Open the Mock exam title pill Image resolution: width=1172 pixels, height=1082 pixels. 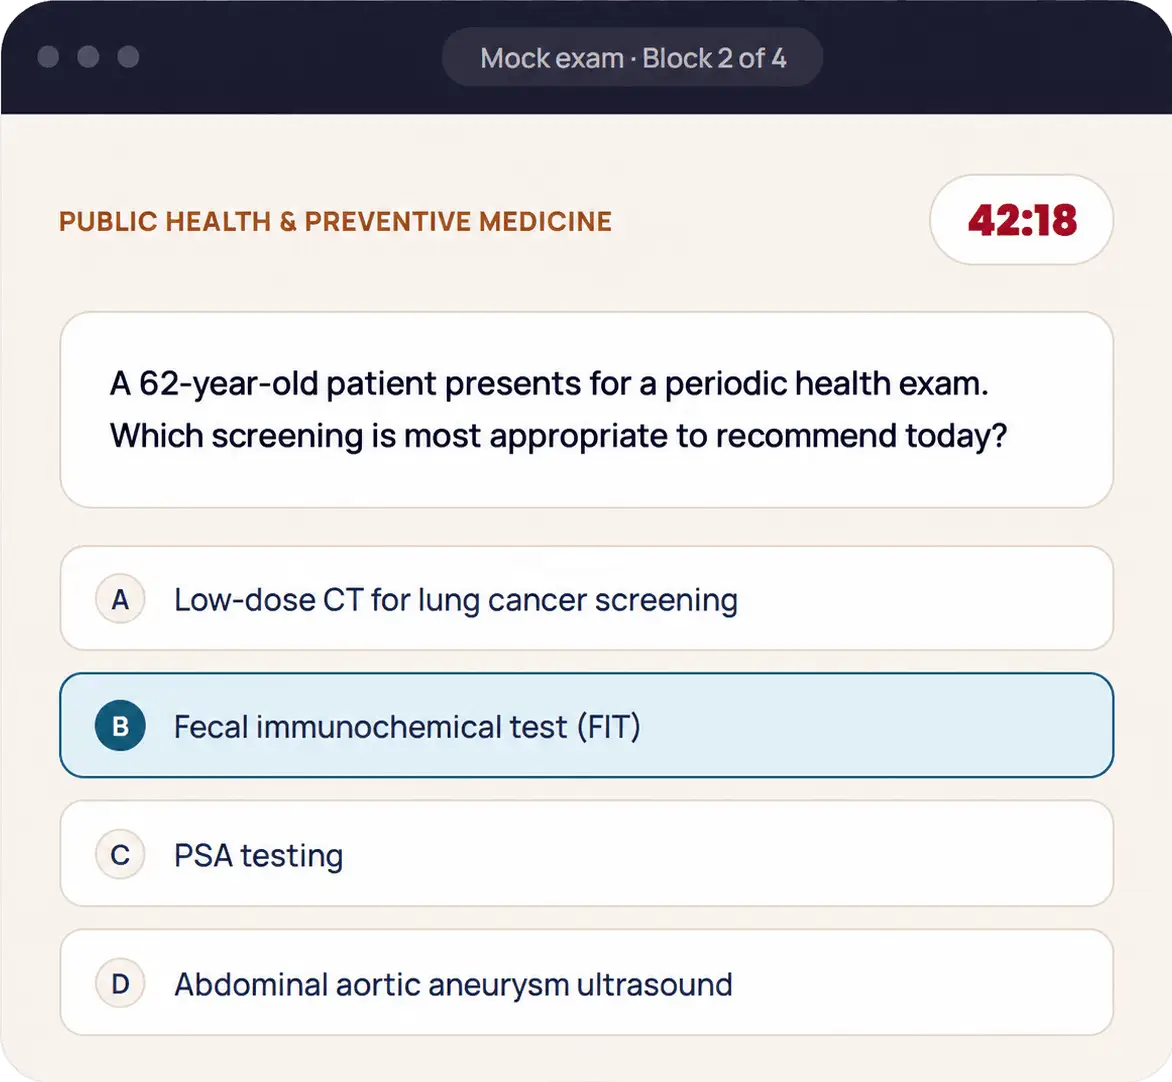click(x=632, y=58)
